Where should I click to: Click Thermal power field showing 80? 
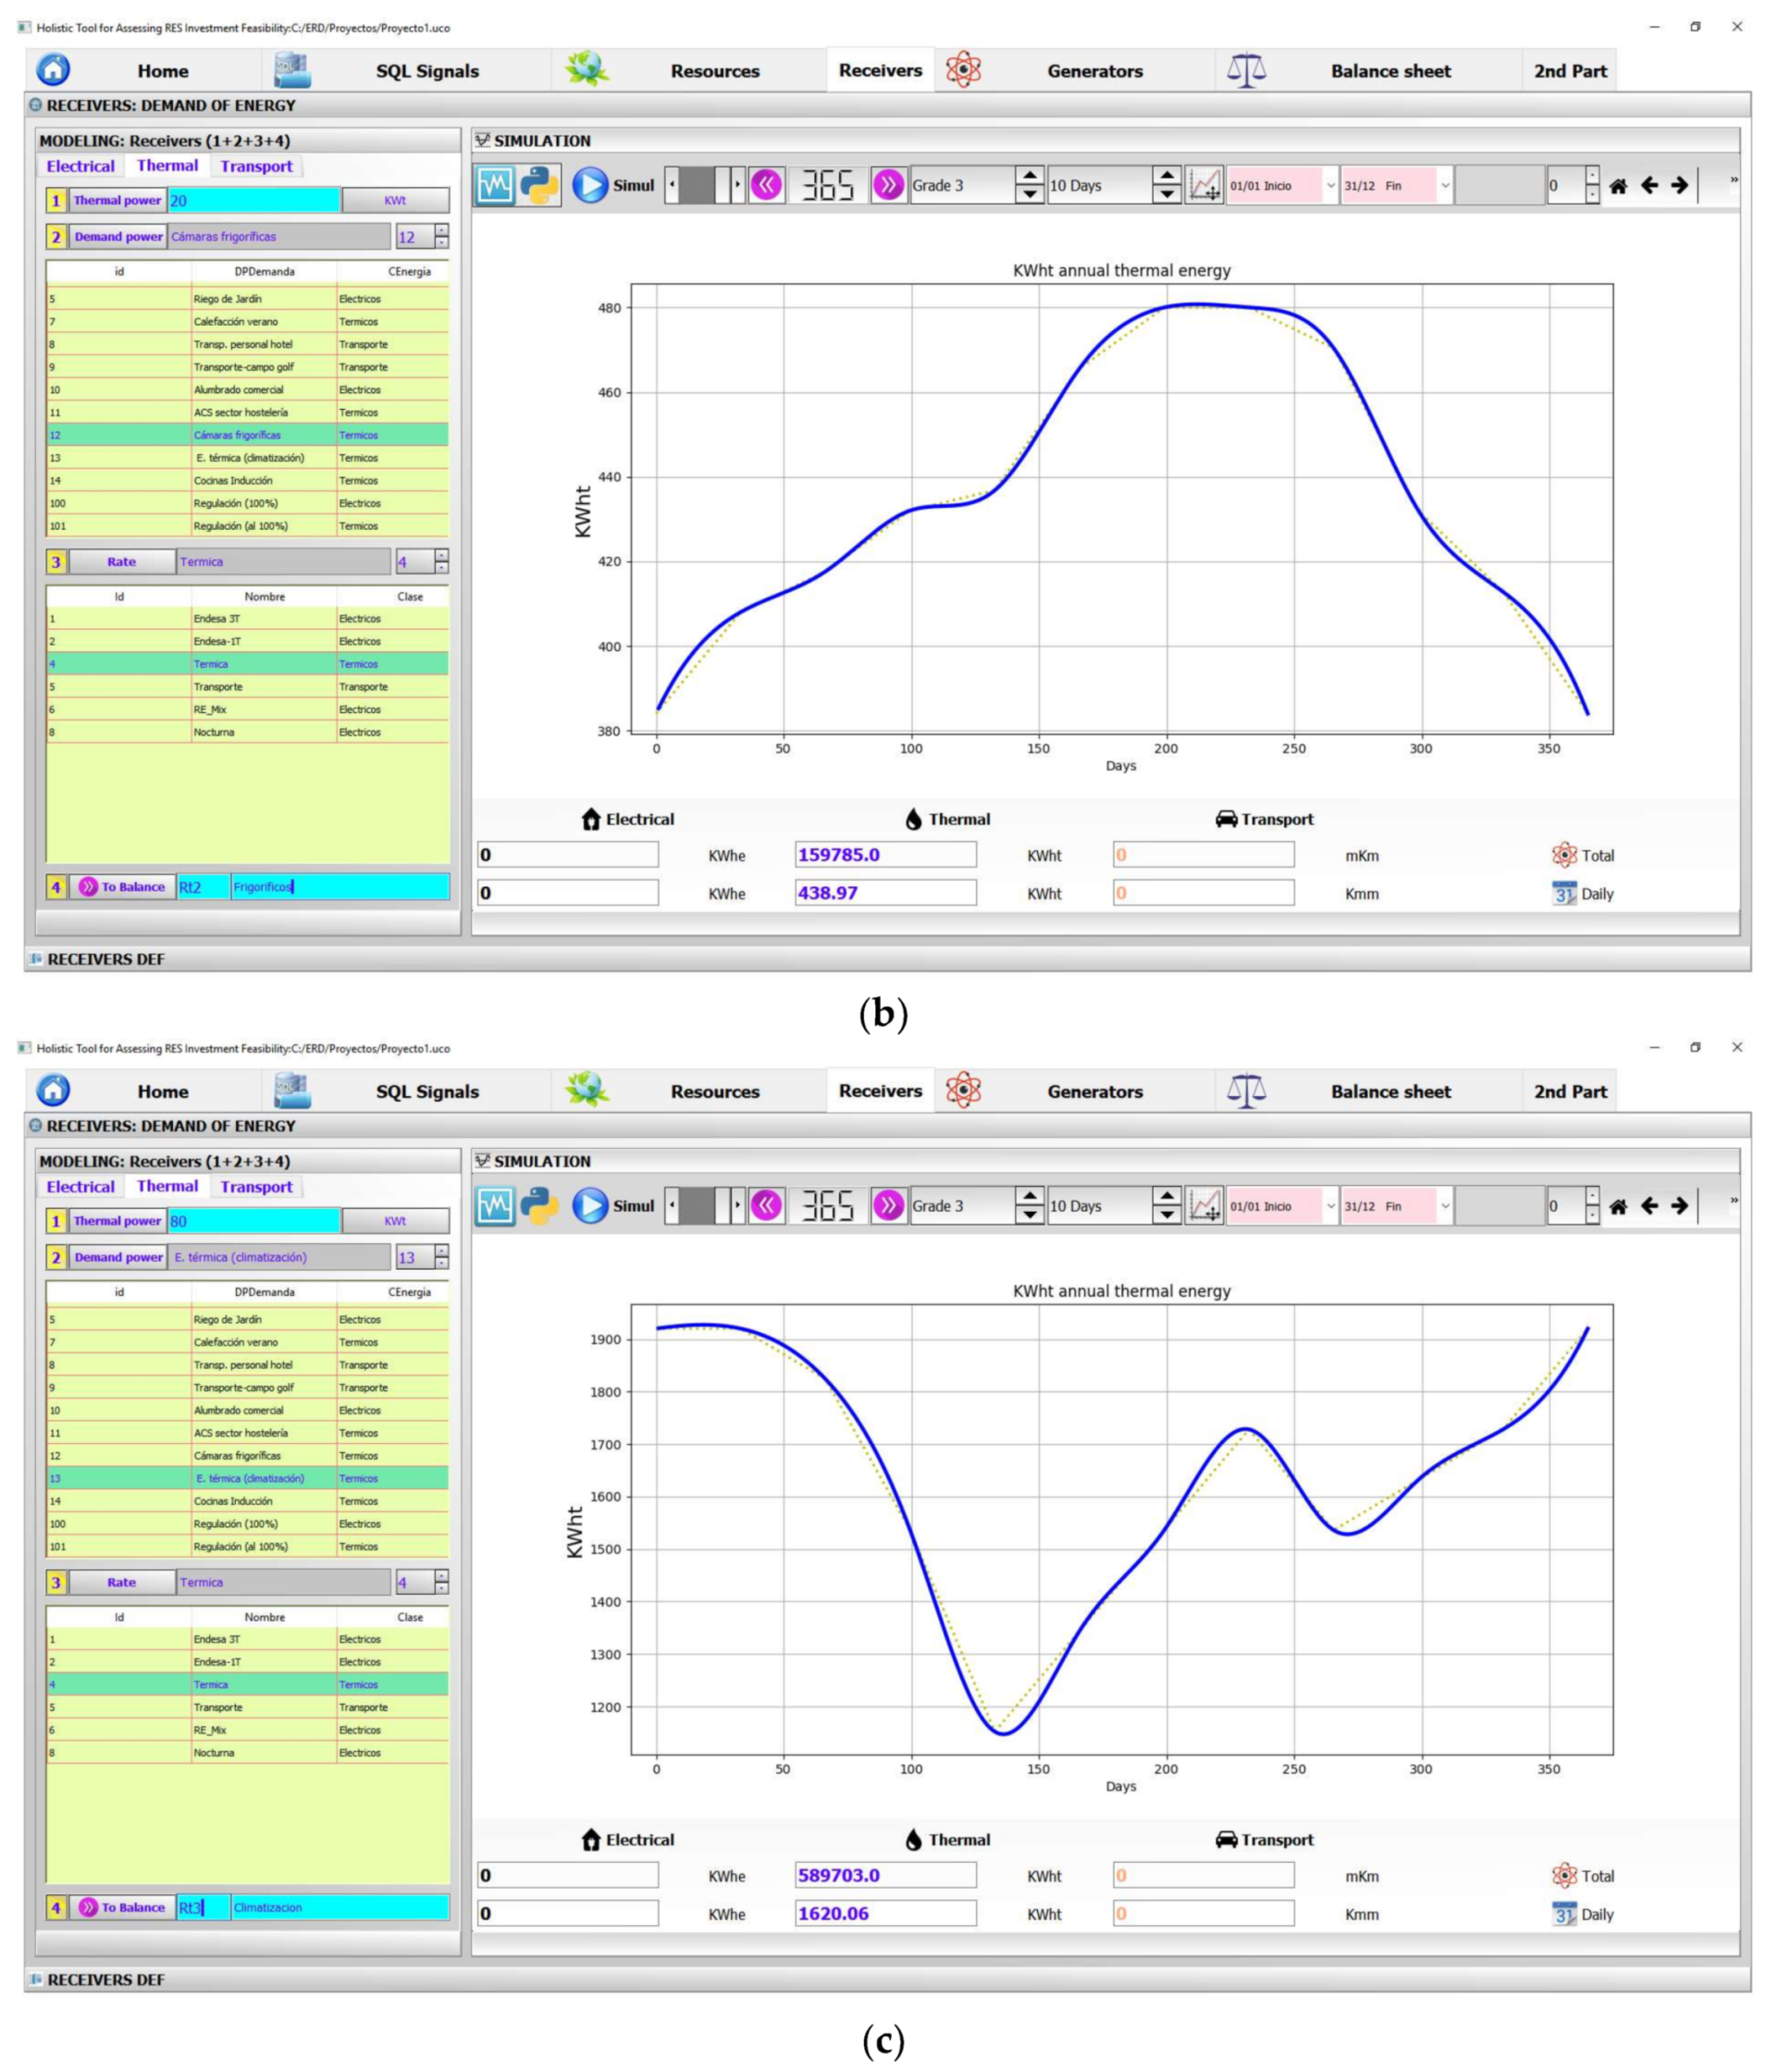253,1221
